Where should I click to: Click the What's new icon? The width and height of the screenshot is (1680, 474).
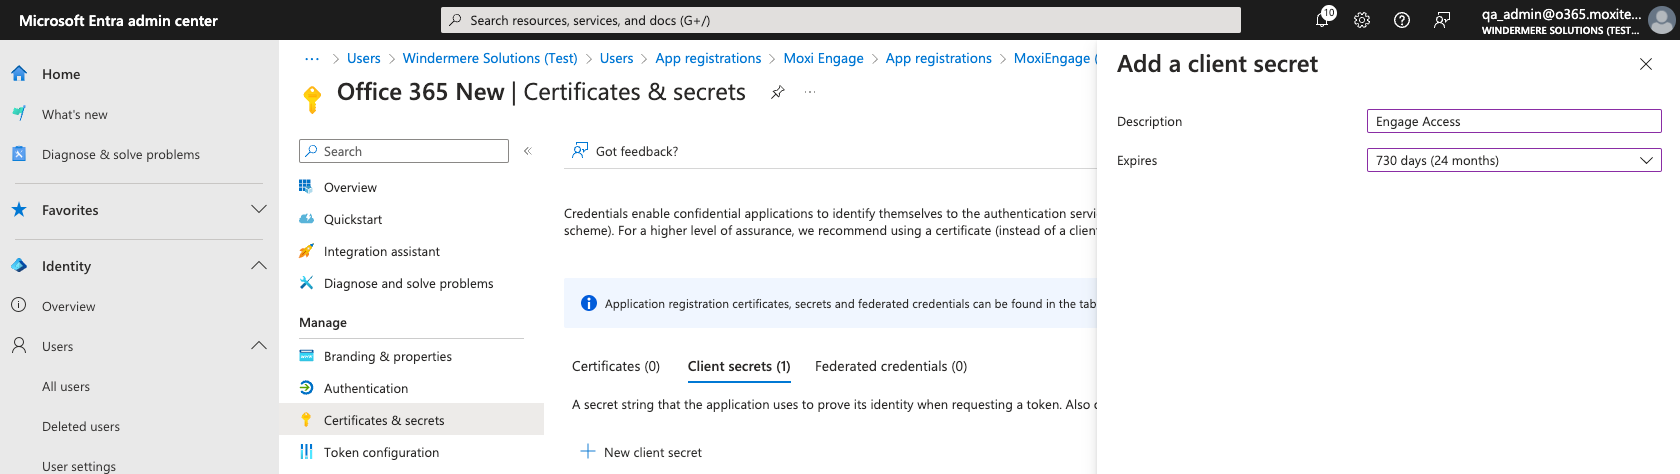19,114
